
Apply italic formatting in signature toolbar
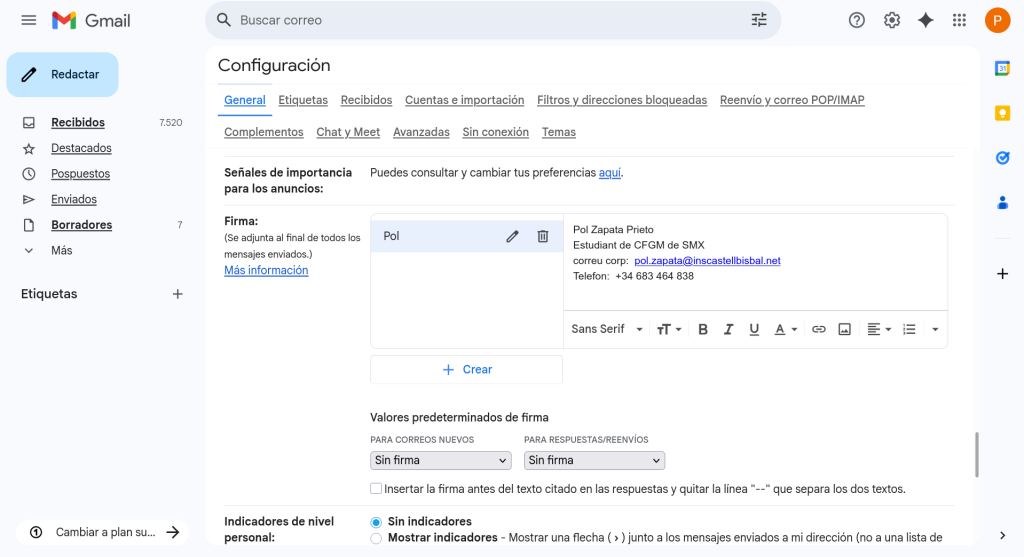point(728,329)
